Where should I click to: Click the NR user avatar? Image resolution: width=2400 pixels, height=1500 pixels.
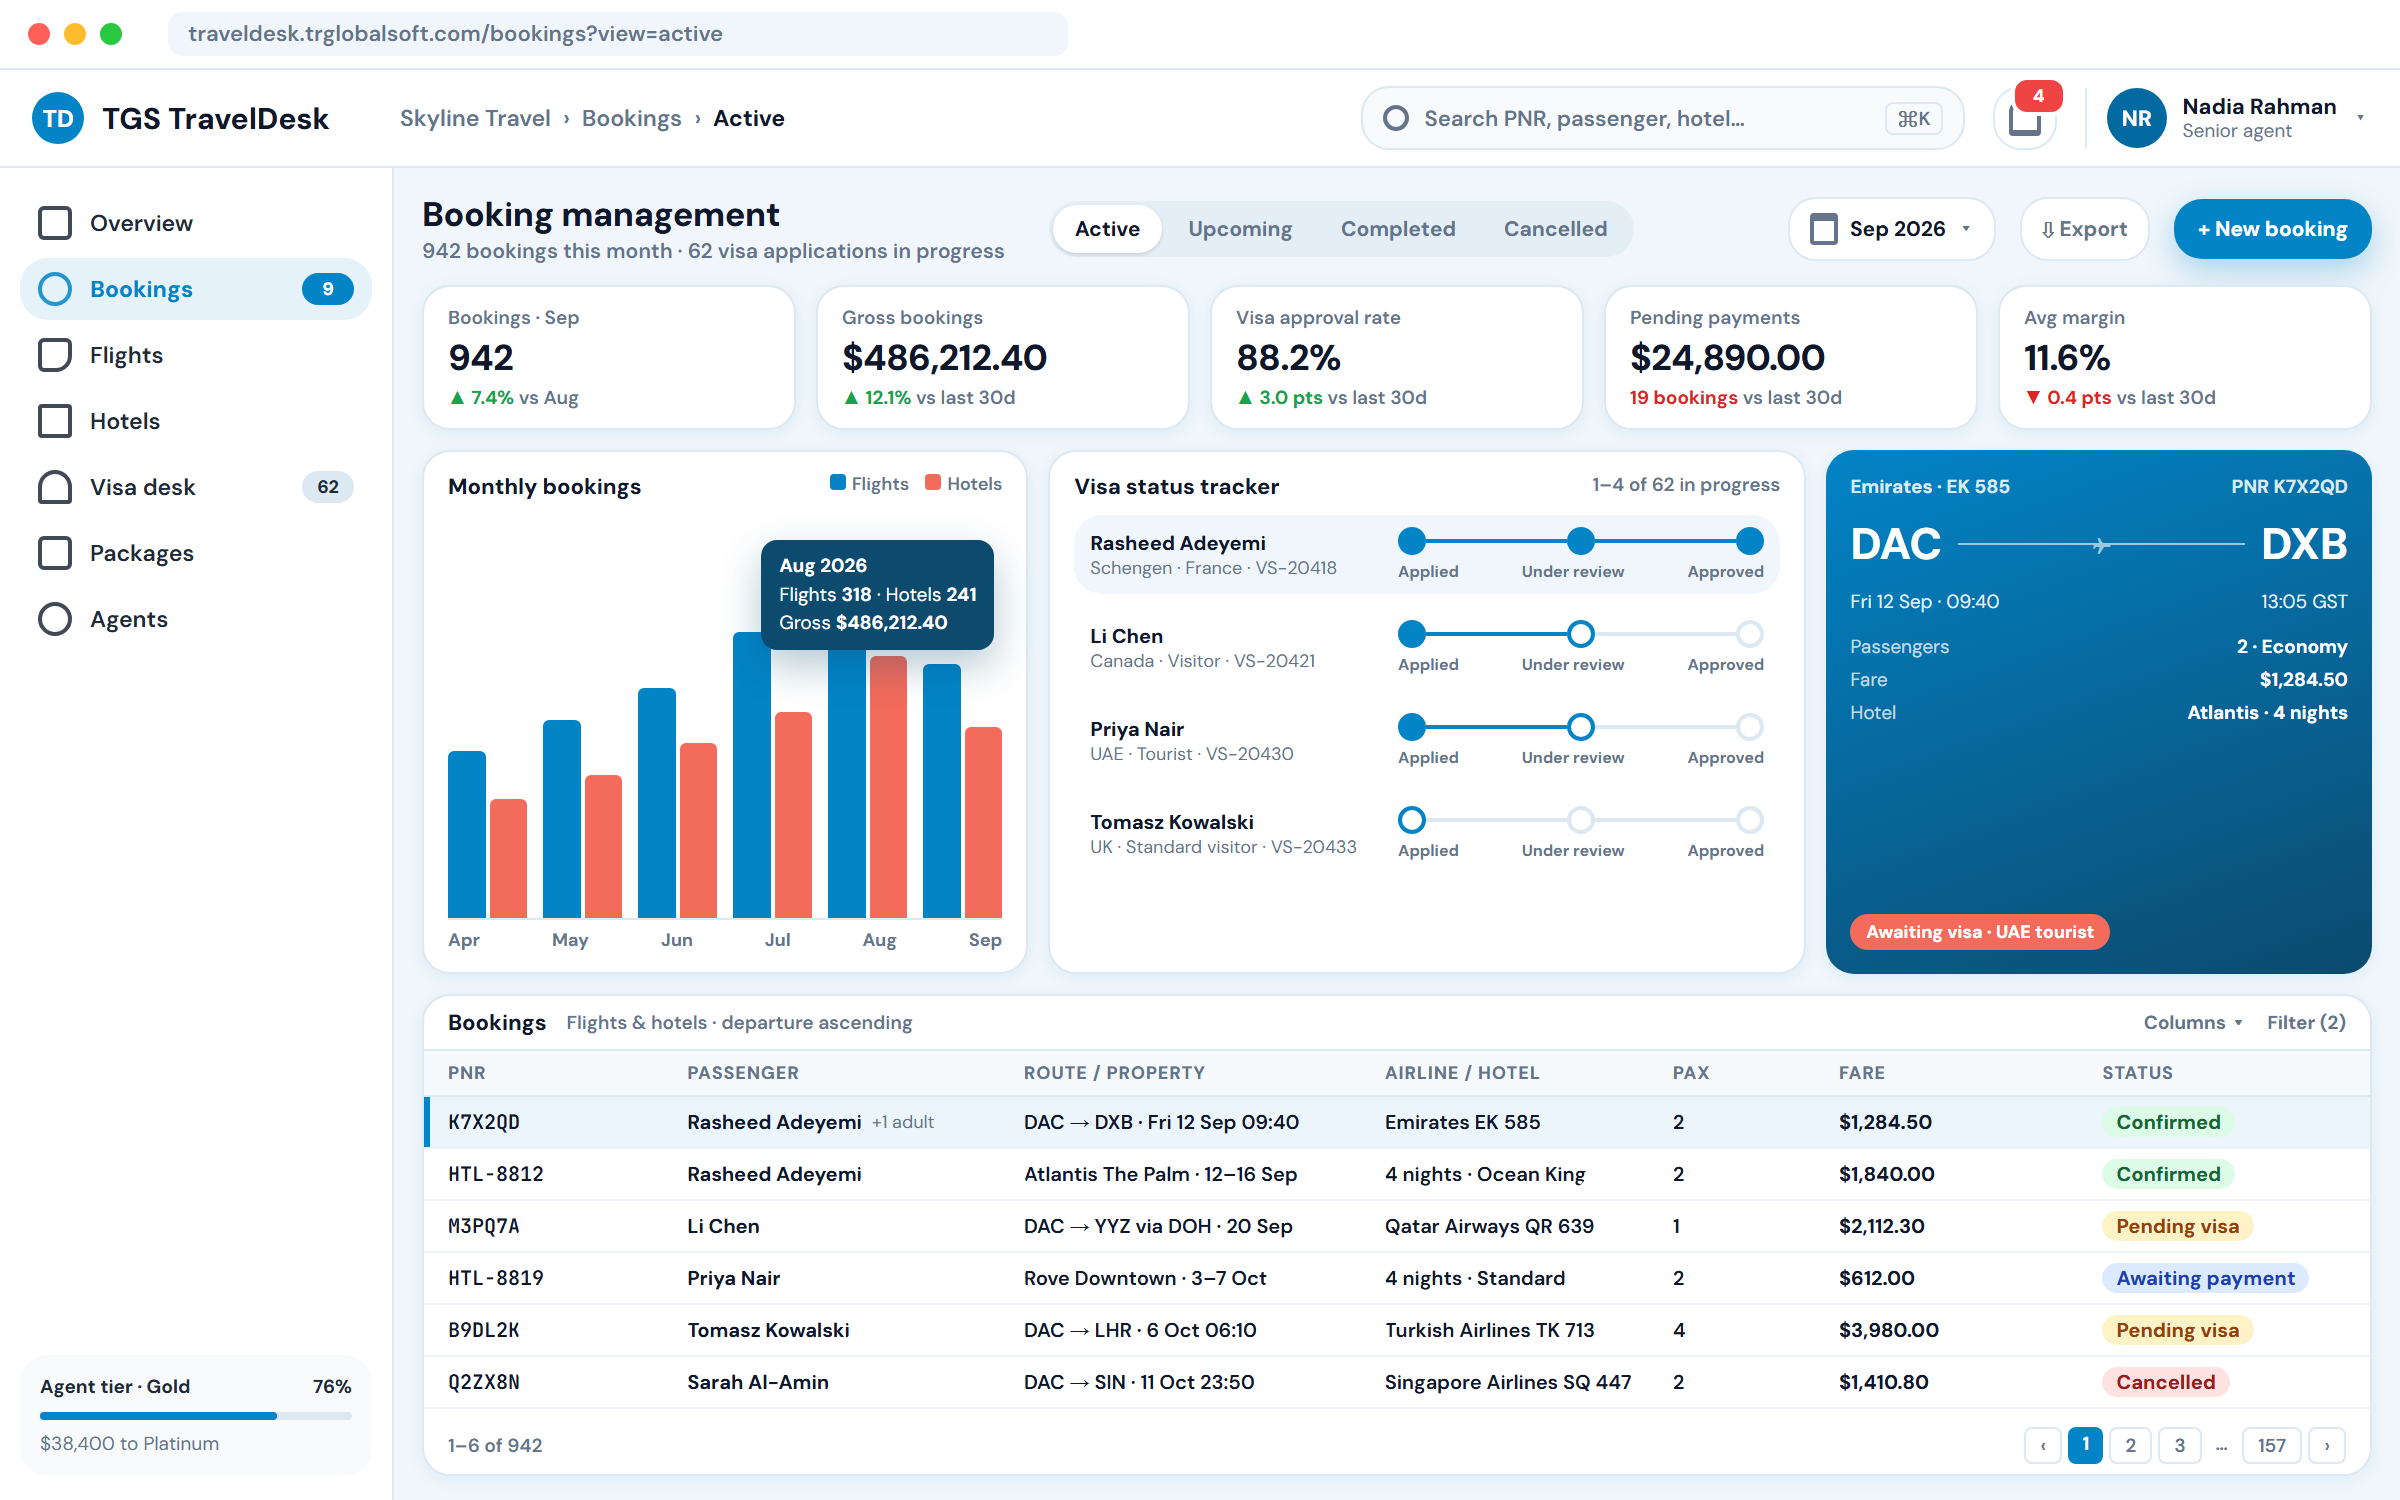(x=2136, y=118)
